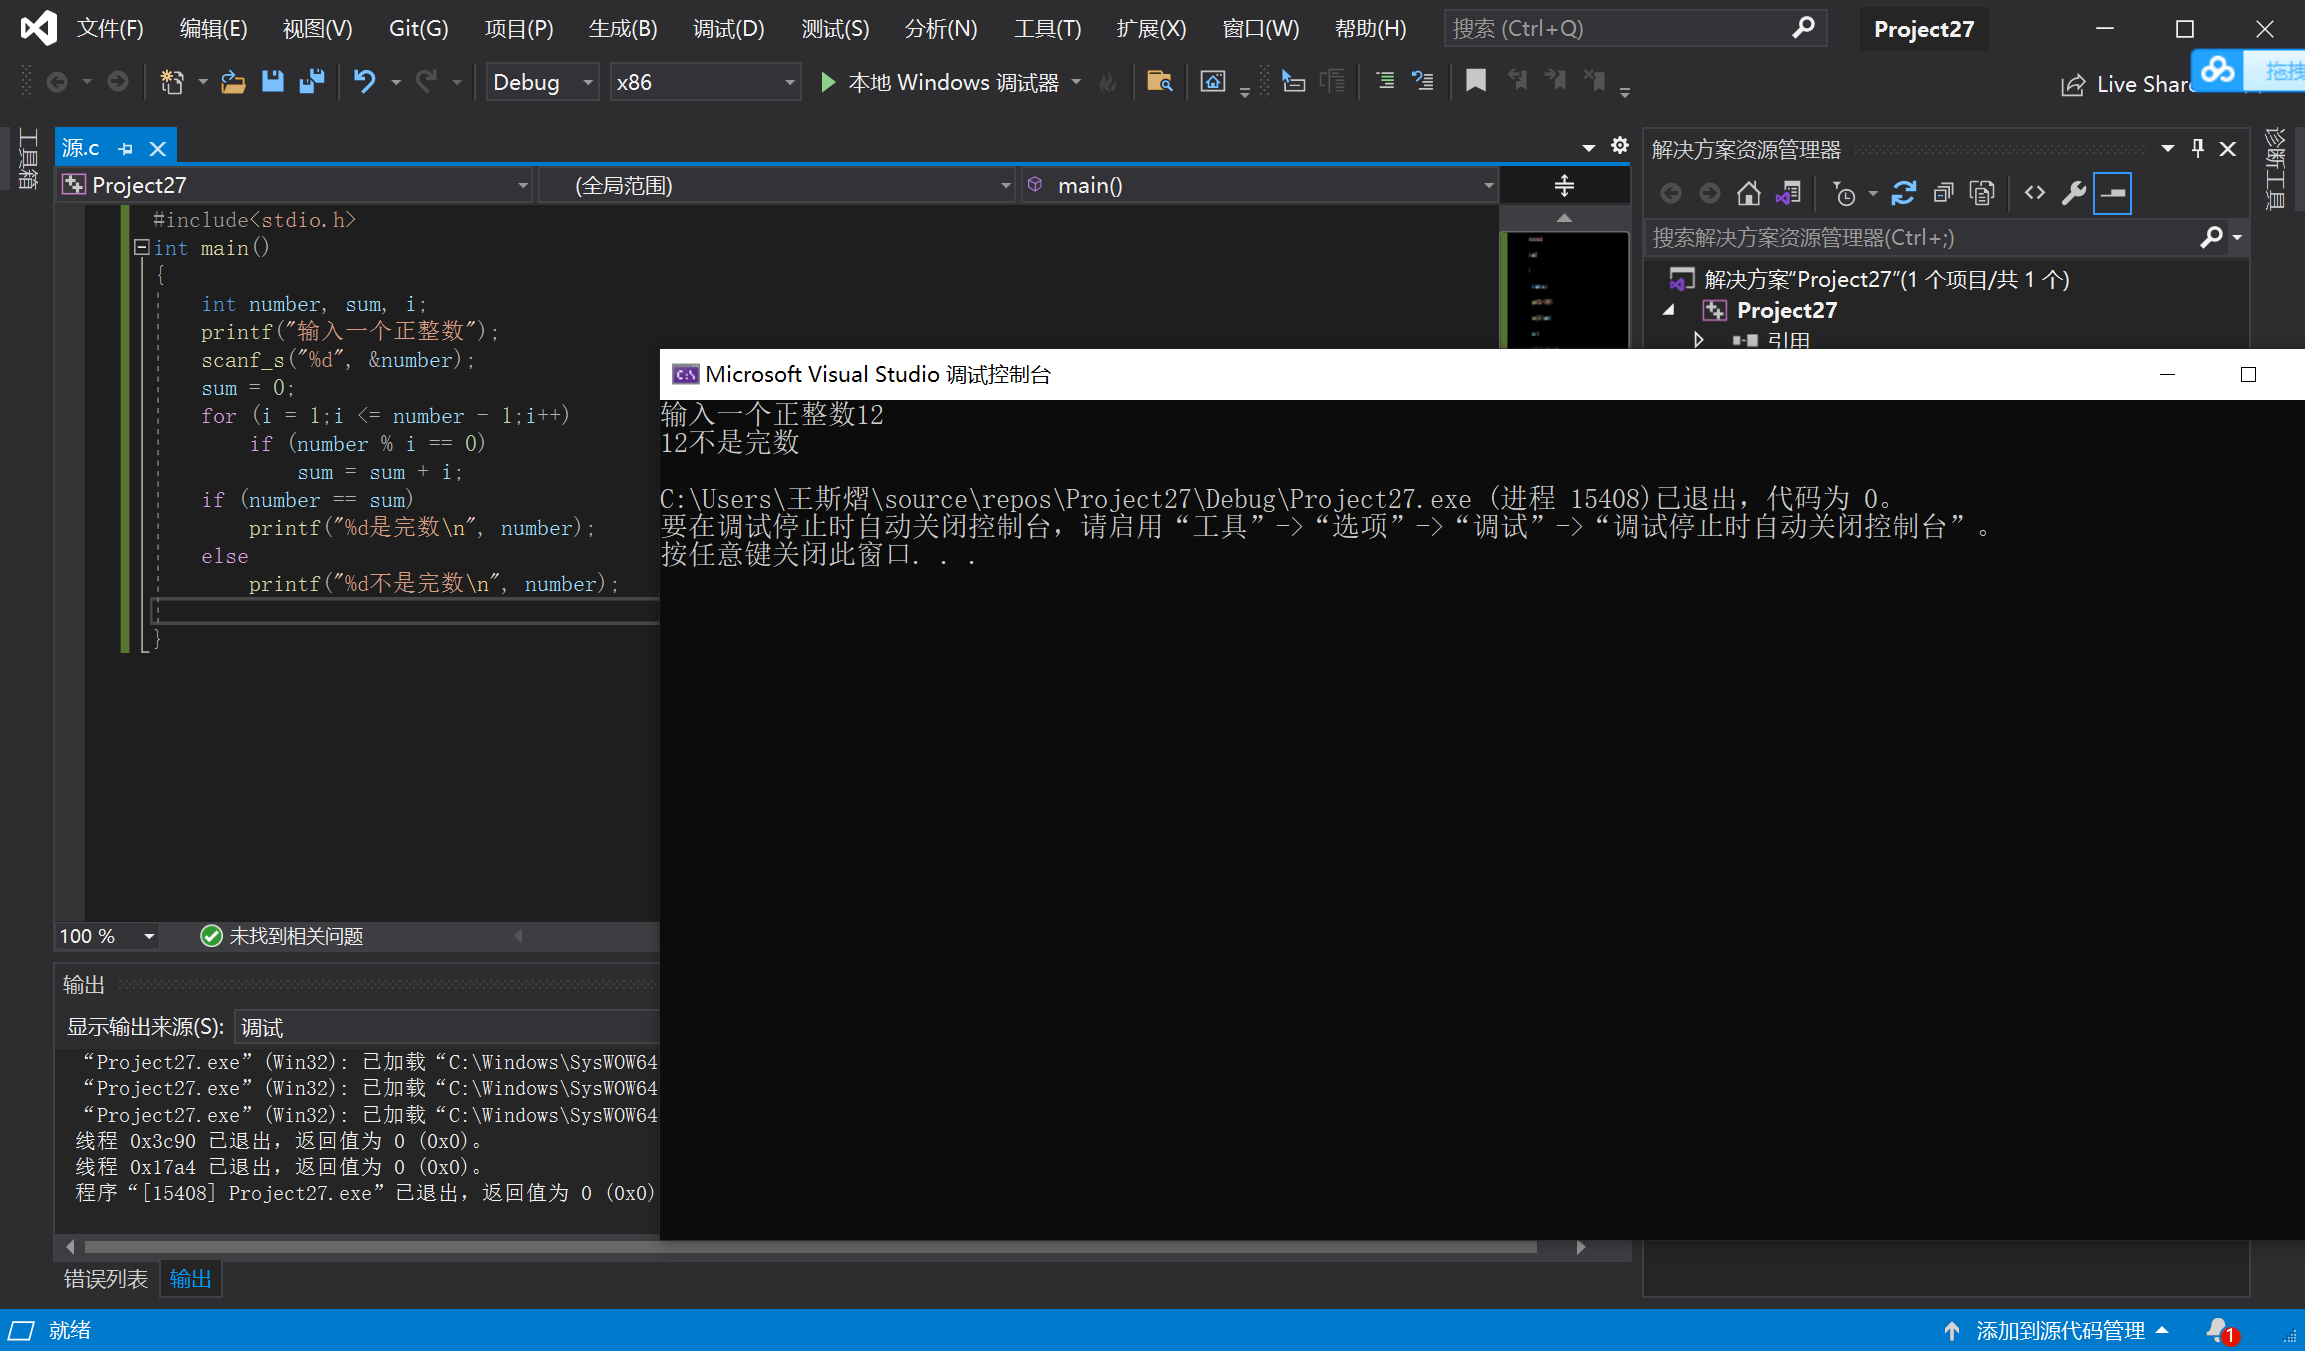Viewport: 2305px width, 1351px height.
Task: Open the 调试(D) menu
Action: (728, 28)
